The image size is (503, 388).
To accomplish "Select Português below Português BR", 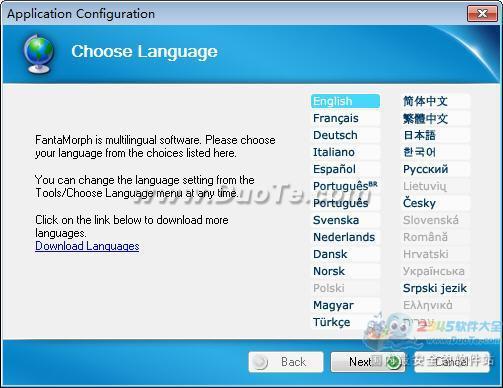I will pos(345,203).
